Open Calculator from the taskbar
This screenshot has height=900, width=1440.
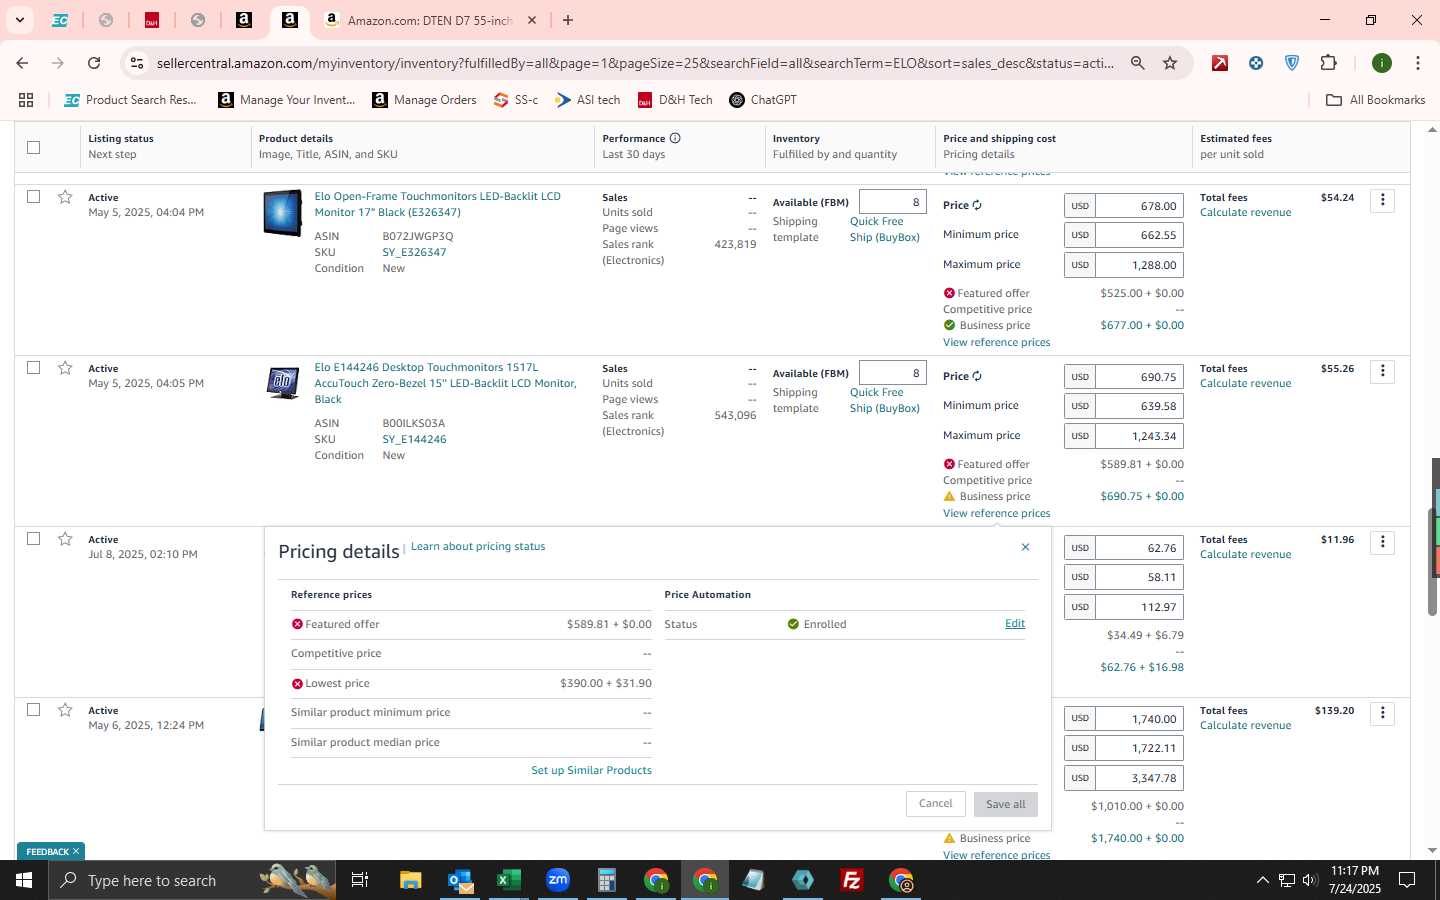coord(606,880)
